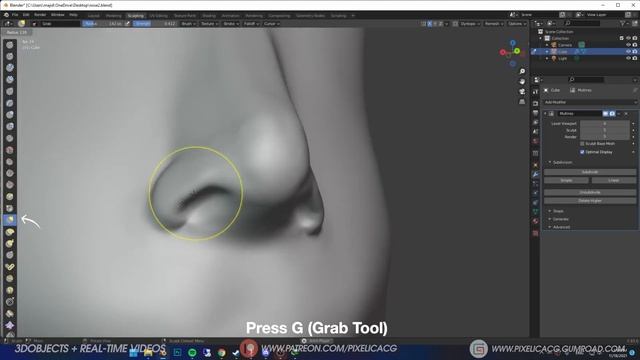
Task: Open the Remesh dropdown
Action: pyautogui.click(x=494, y=24)
